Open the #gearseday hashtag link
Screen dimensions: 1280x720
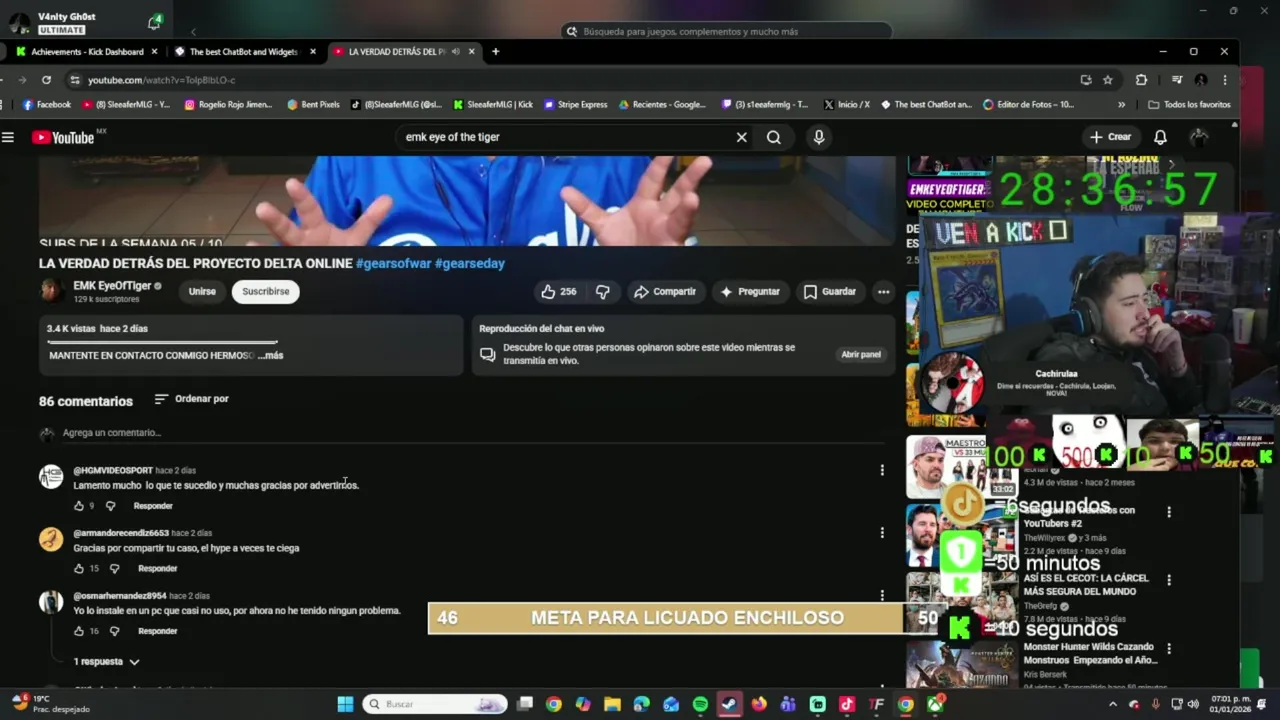click(x=470, y=264)
